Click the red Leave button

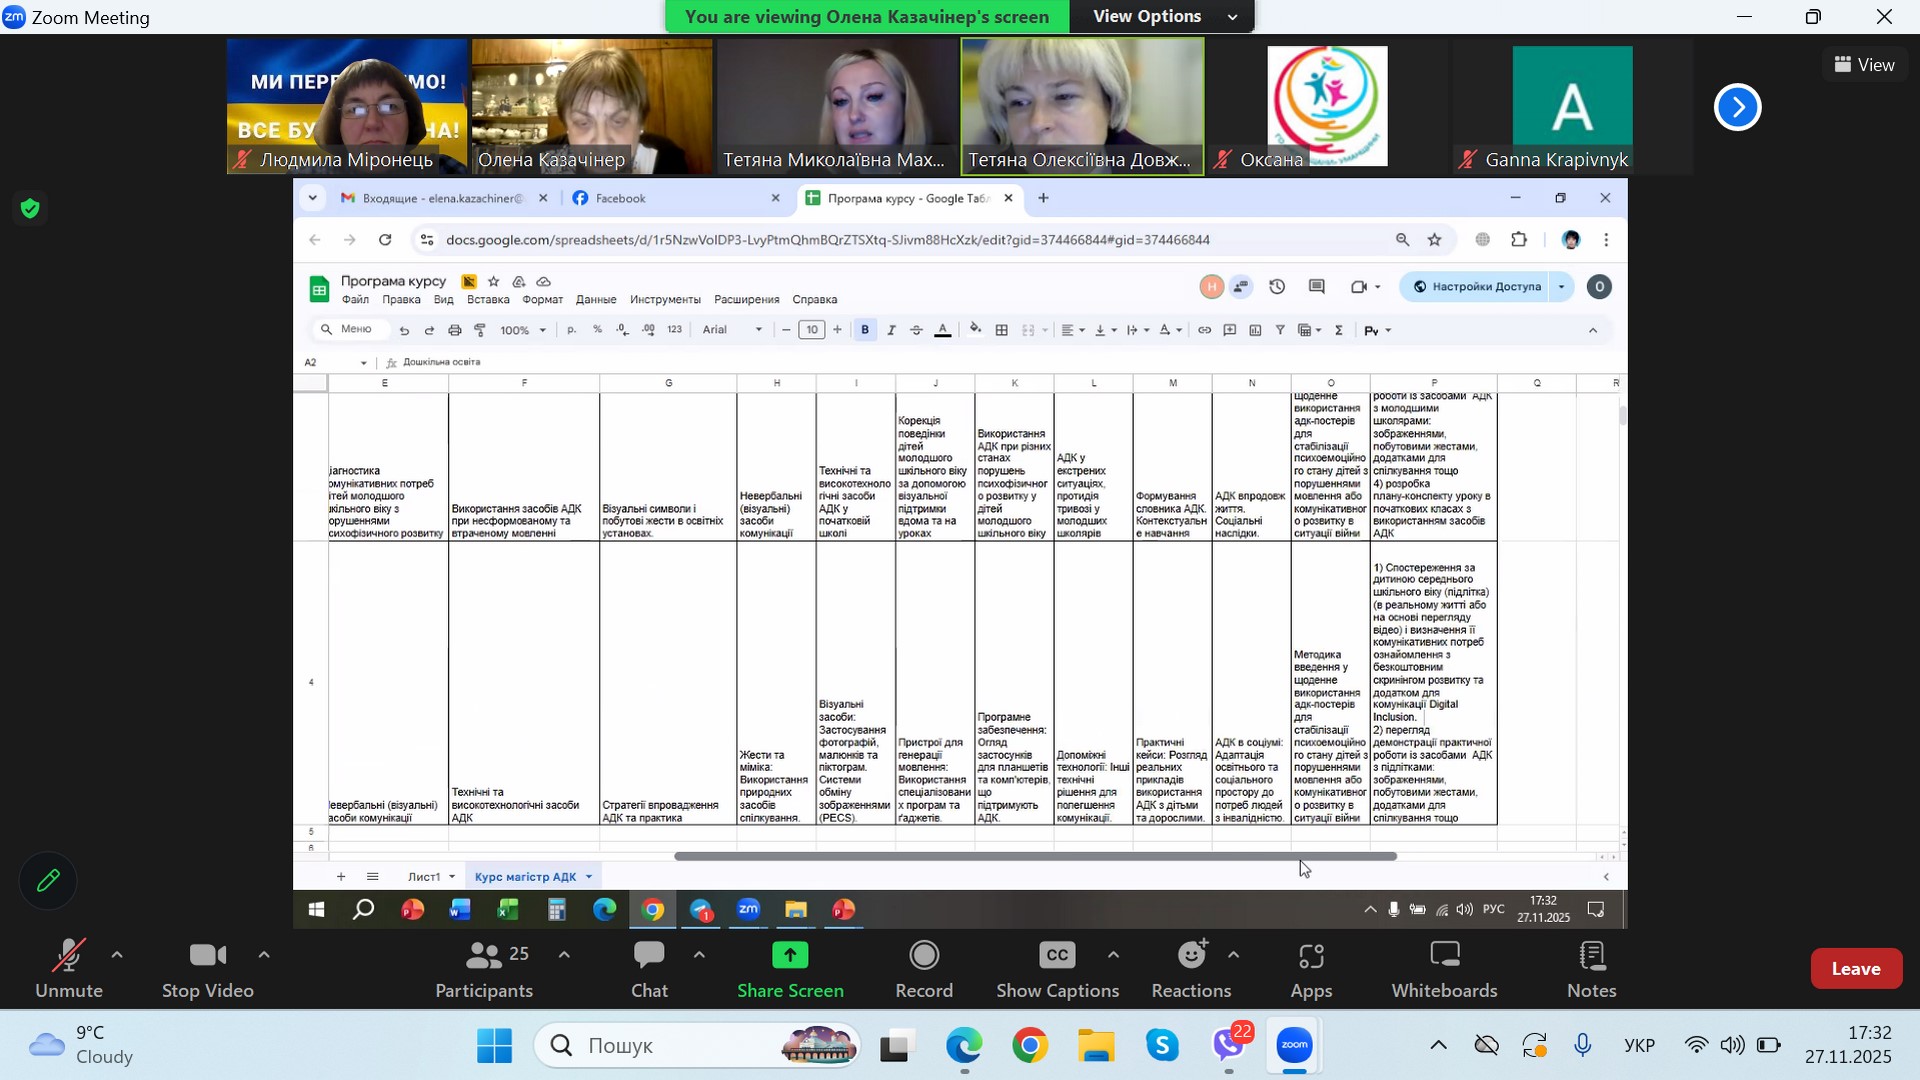point(1855,968)
